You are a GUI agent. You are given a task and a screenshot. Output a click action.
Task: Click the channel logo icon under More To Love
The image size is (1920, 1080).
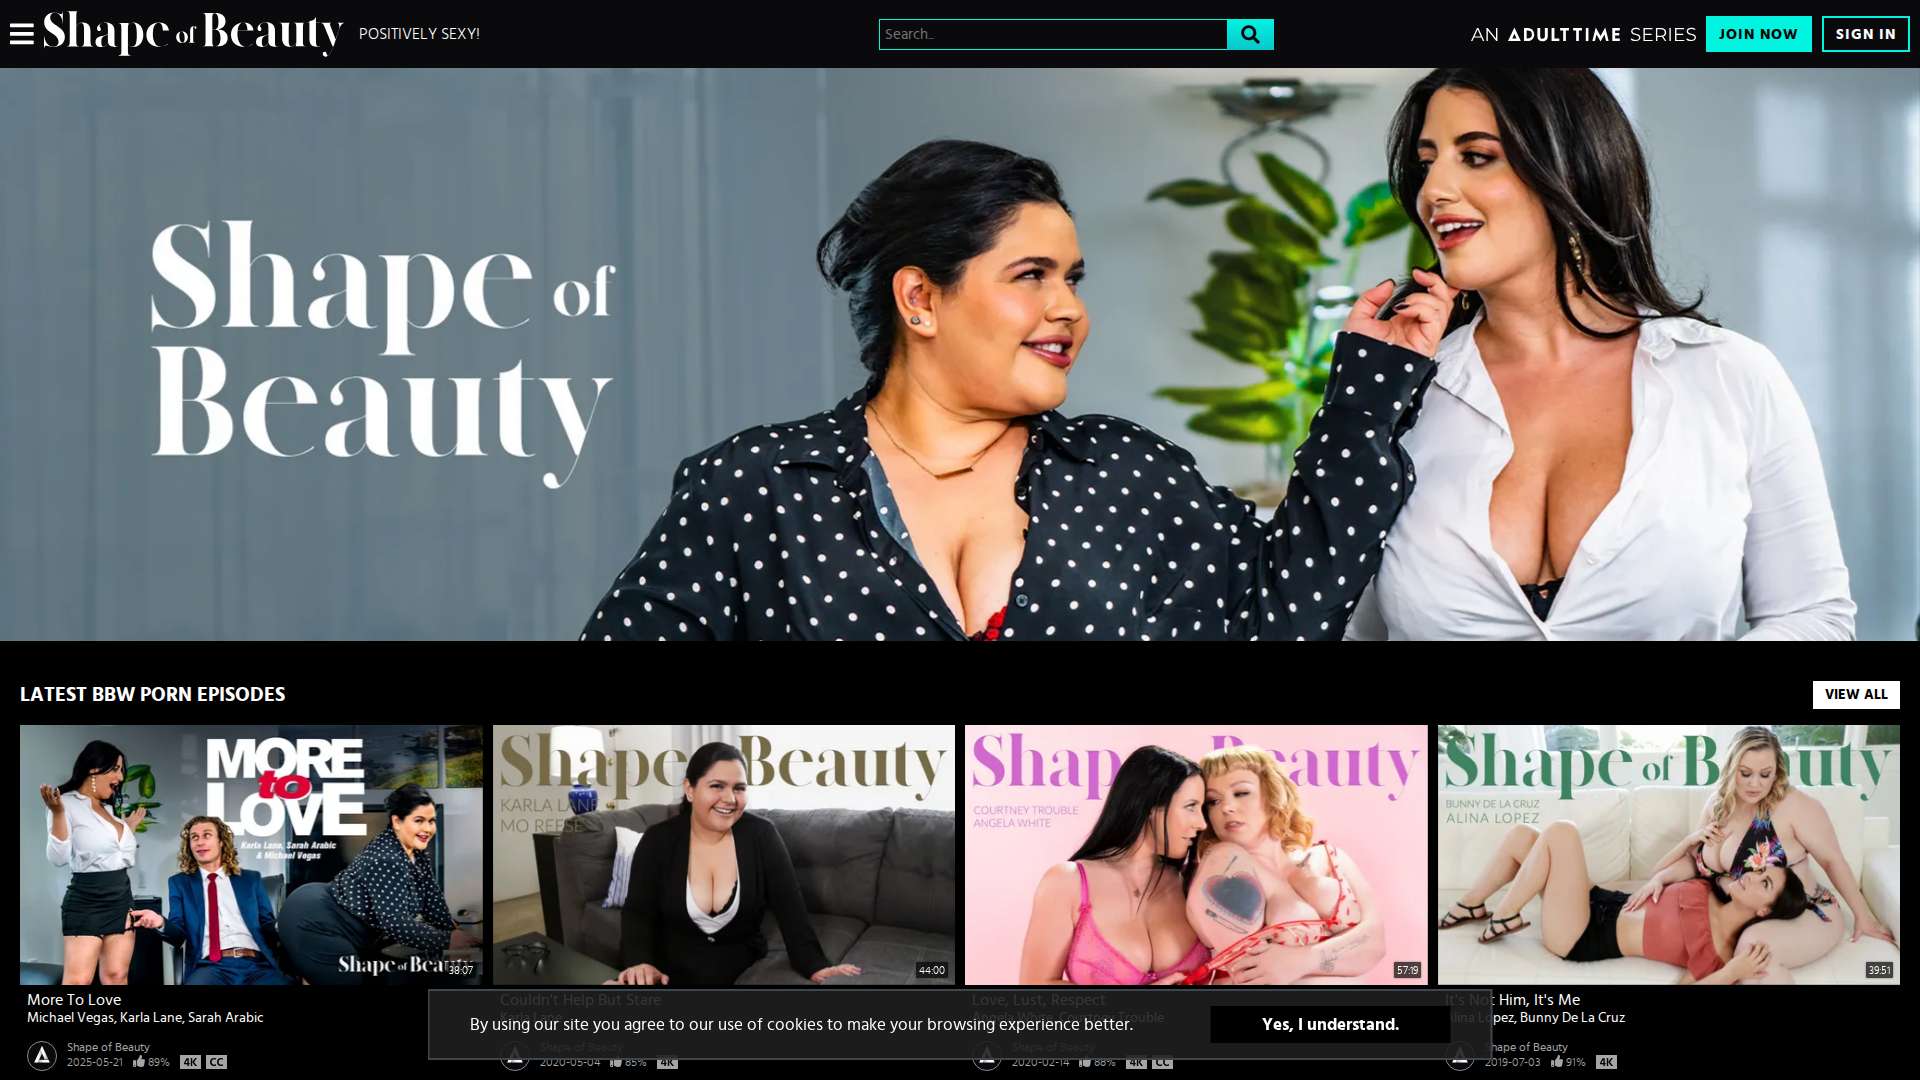point(42,1055)
